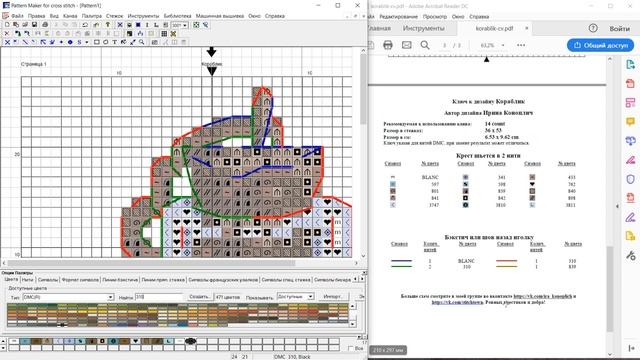Click the 'Создать...' button
This screenshot has width=640, height=360.
199,297
